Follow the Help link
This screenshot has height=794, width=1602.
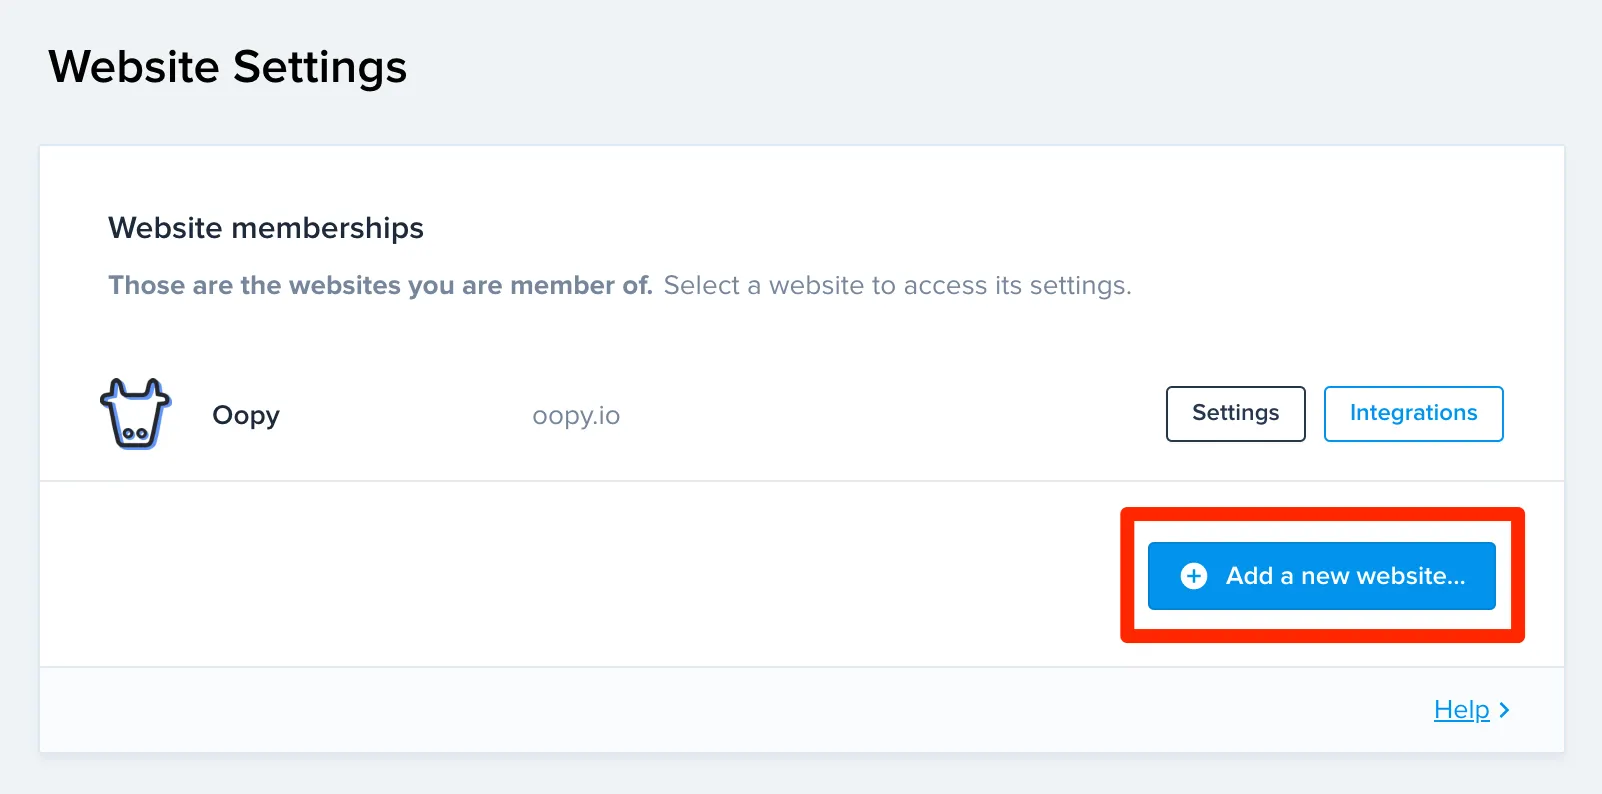tap(1461, 710)
